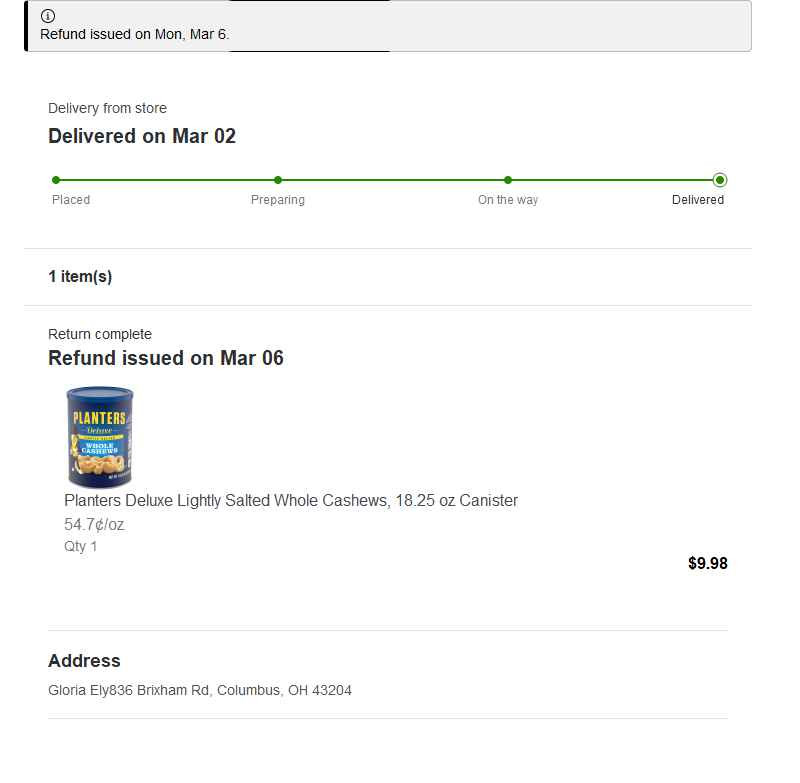Screen dimensions: 800x783
Task: Click the Planters cashews product image
Action: coord(100,437)
